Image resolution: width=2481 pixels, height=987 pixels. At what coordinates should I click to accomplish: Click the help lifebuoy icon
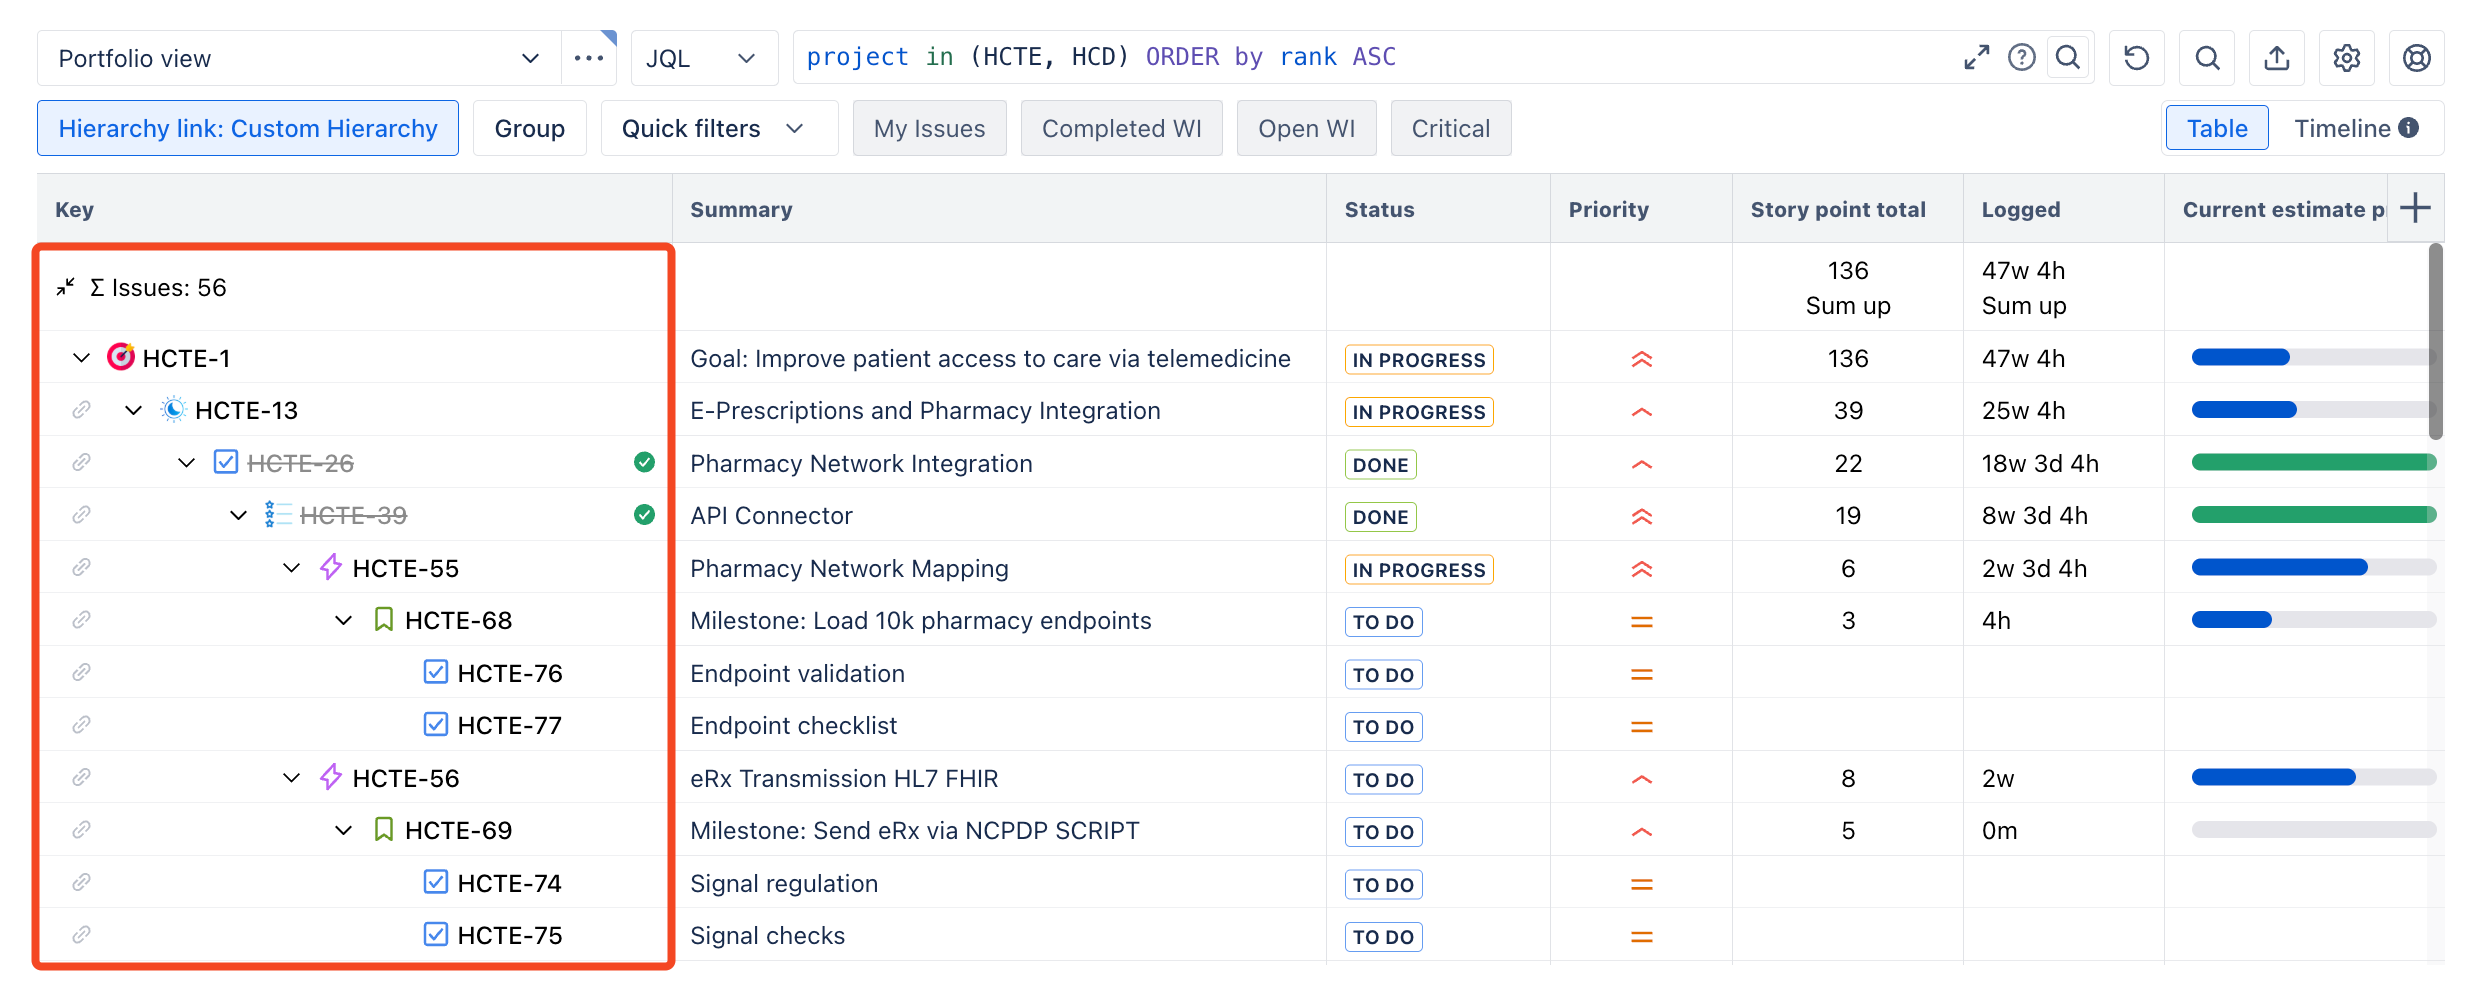2416,58
